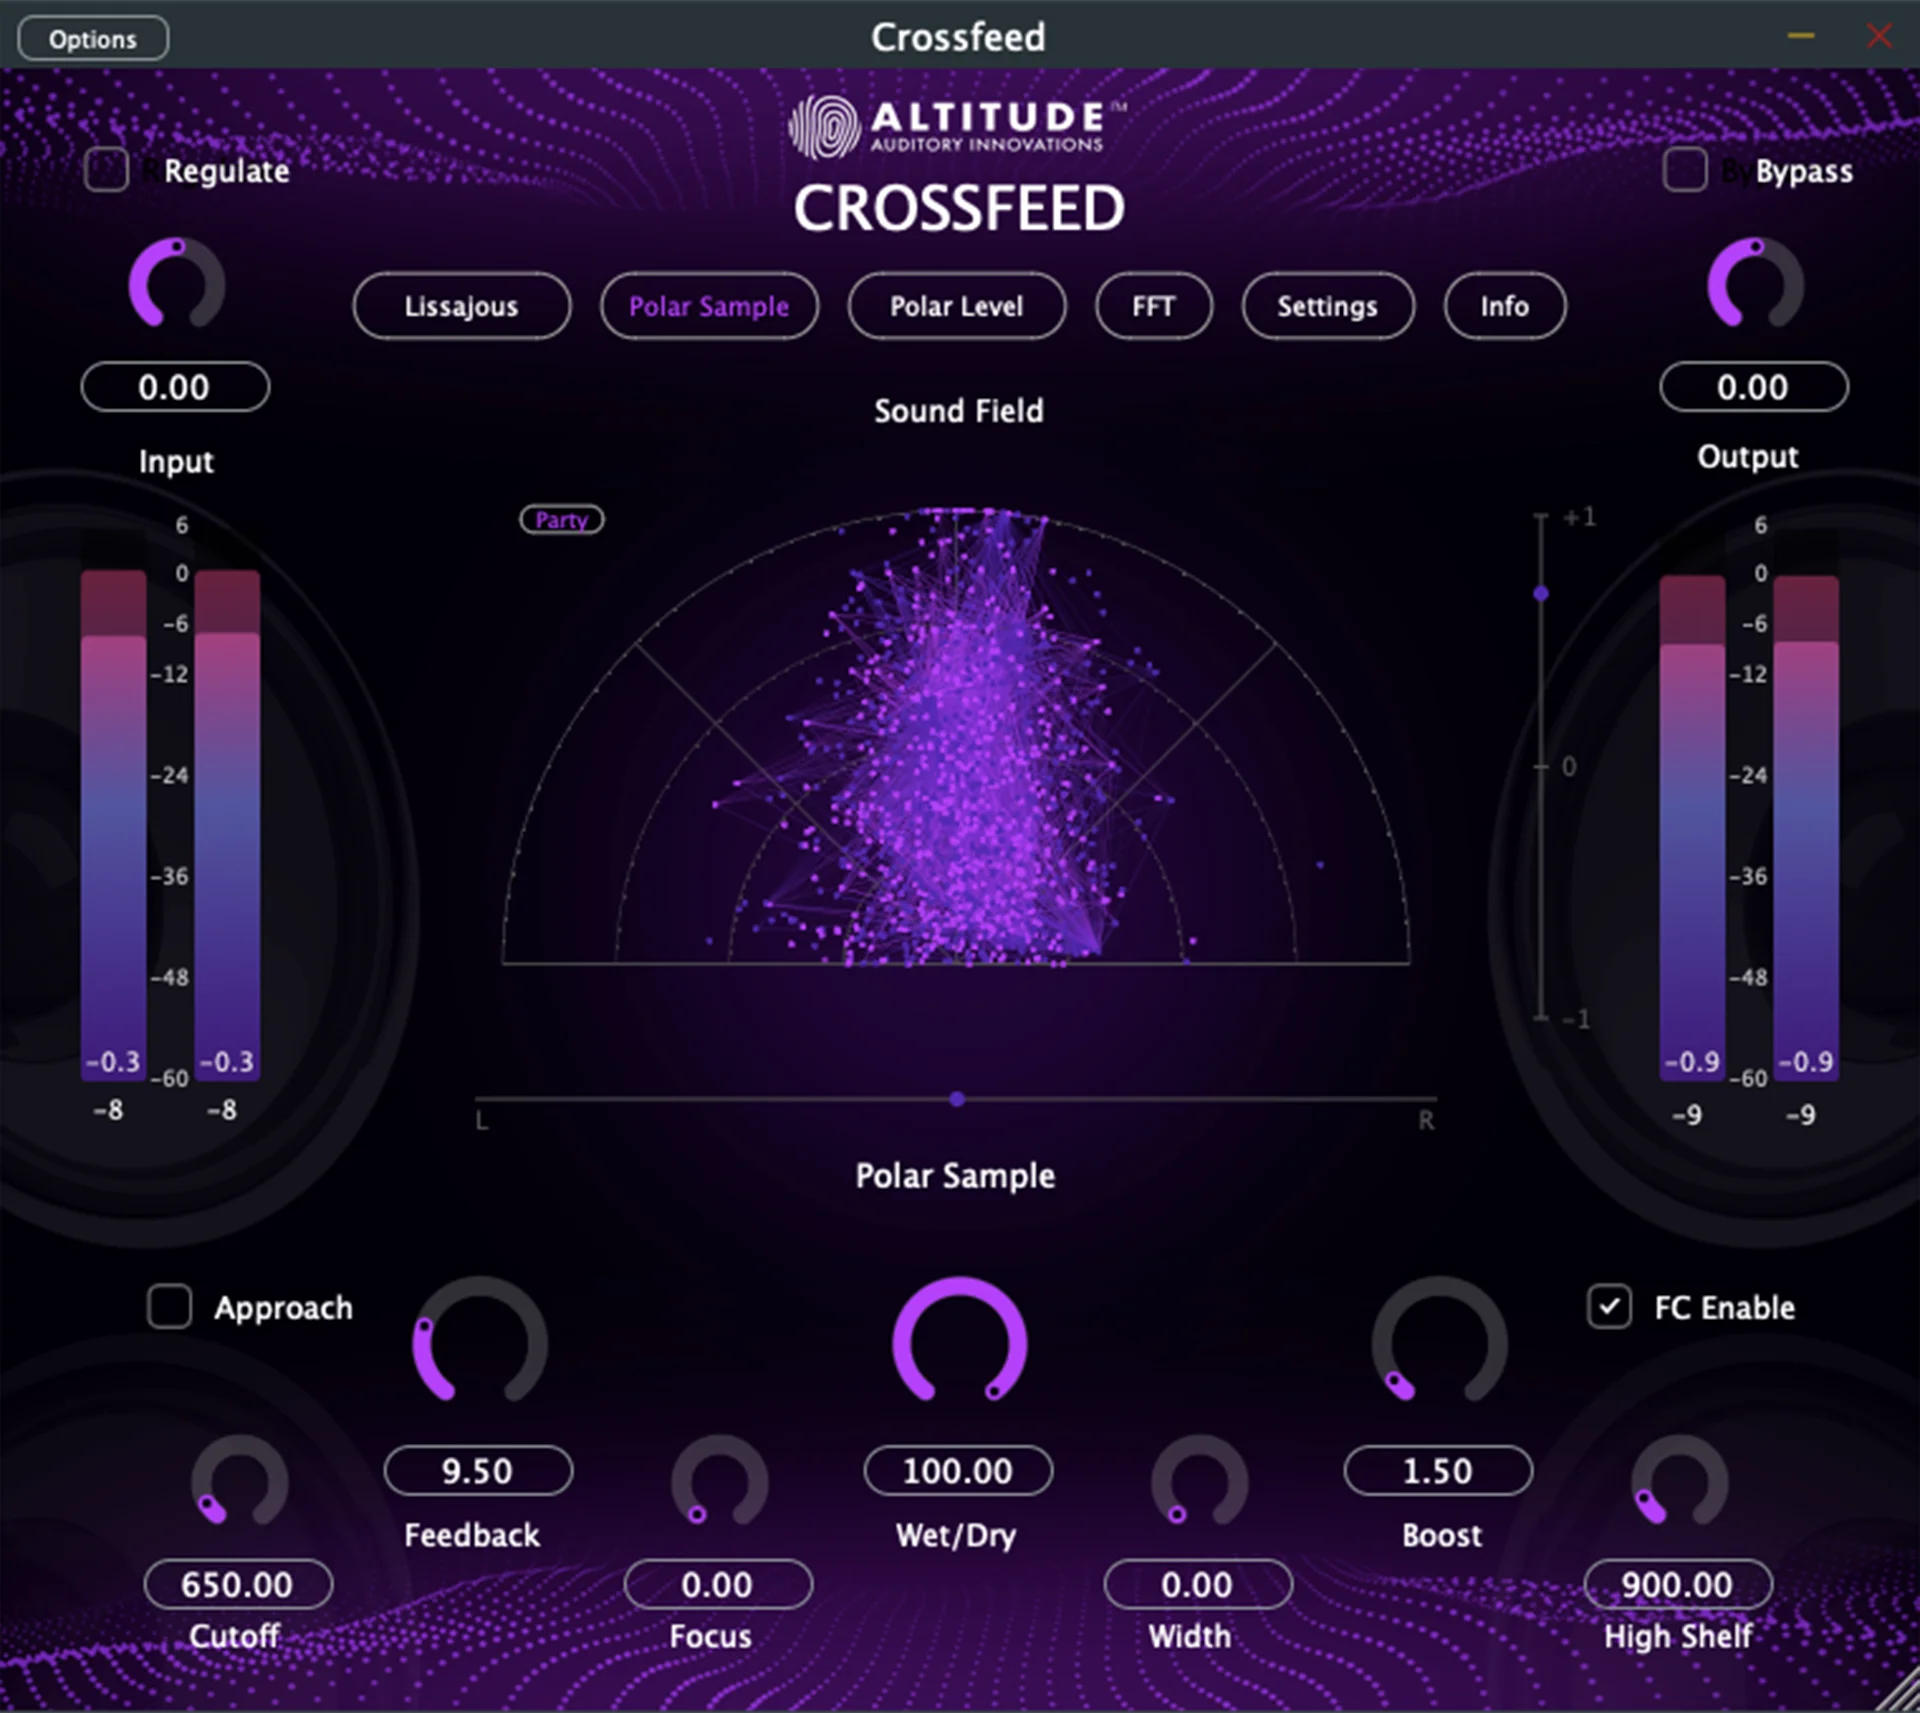Click the Altitude Auditory Innovations logo
Screen dimensions: 1920x1713
tap(943, 122)
